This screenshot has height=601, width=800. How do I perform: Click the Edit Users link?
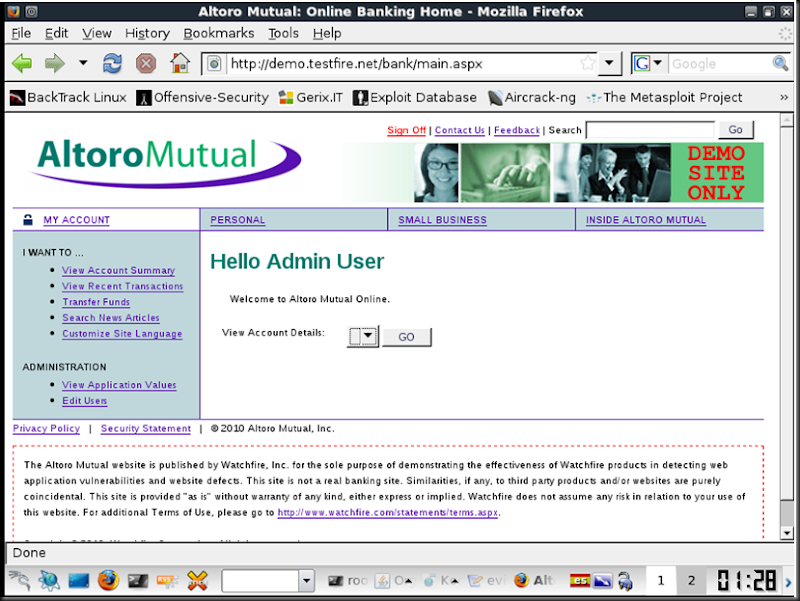point(85,401)
